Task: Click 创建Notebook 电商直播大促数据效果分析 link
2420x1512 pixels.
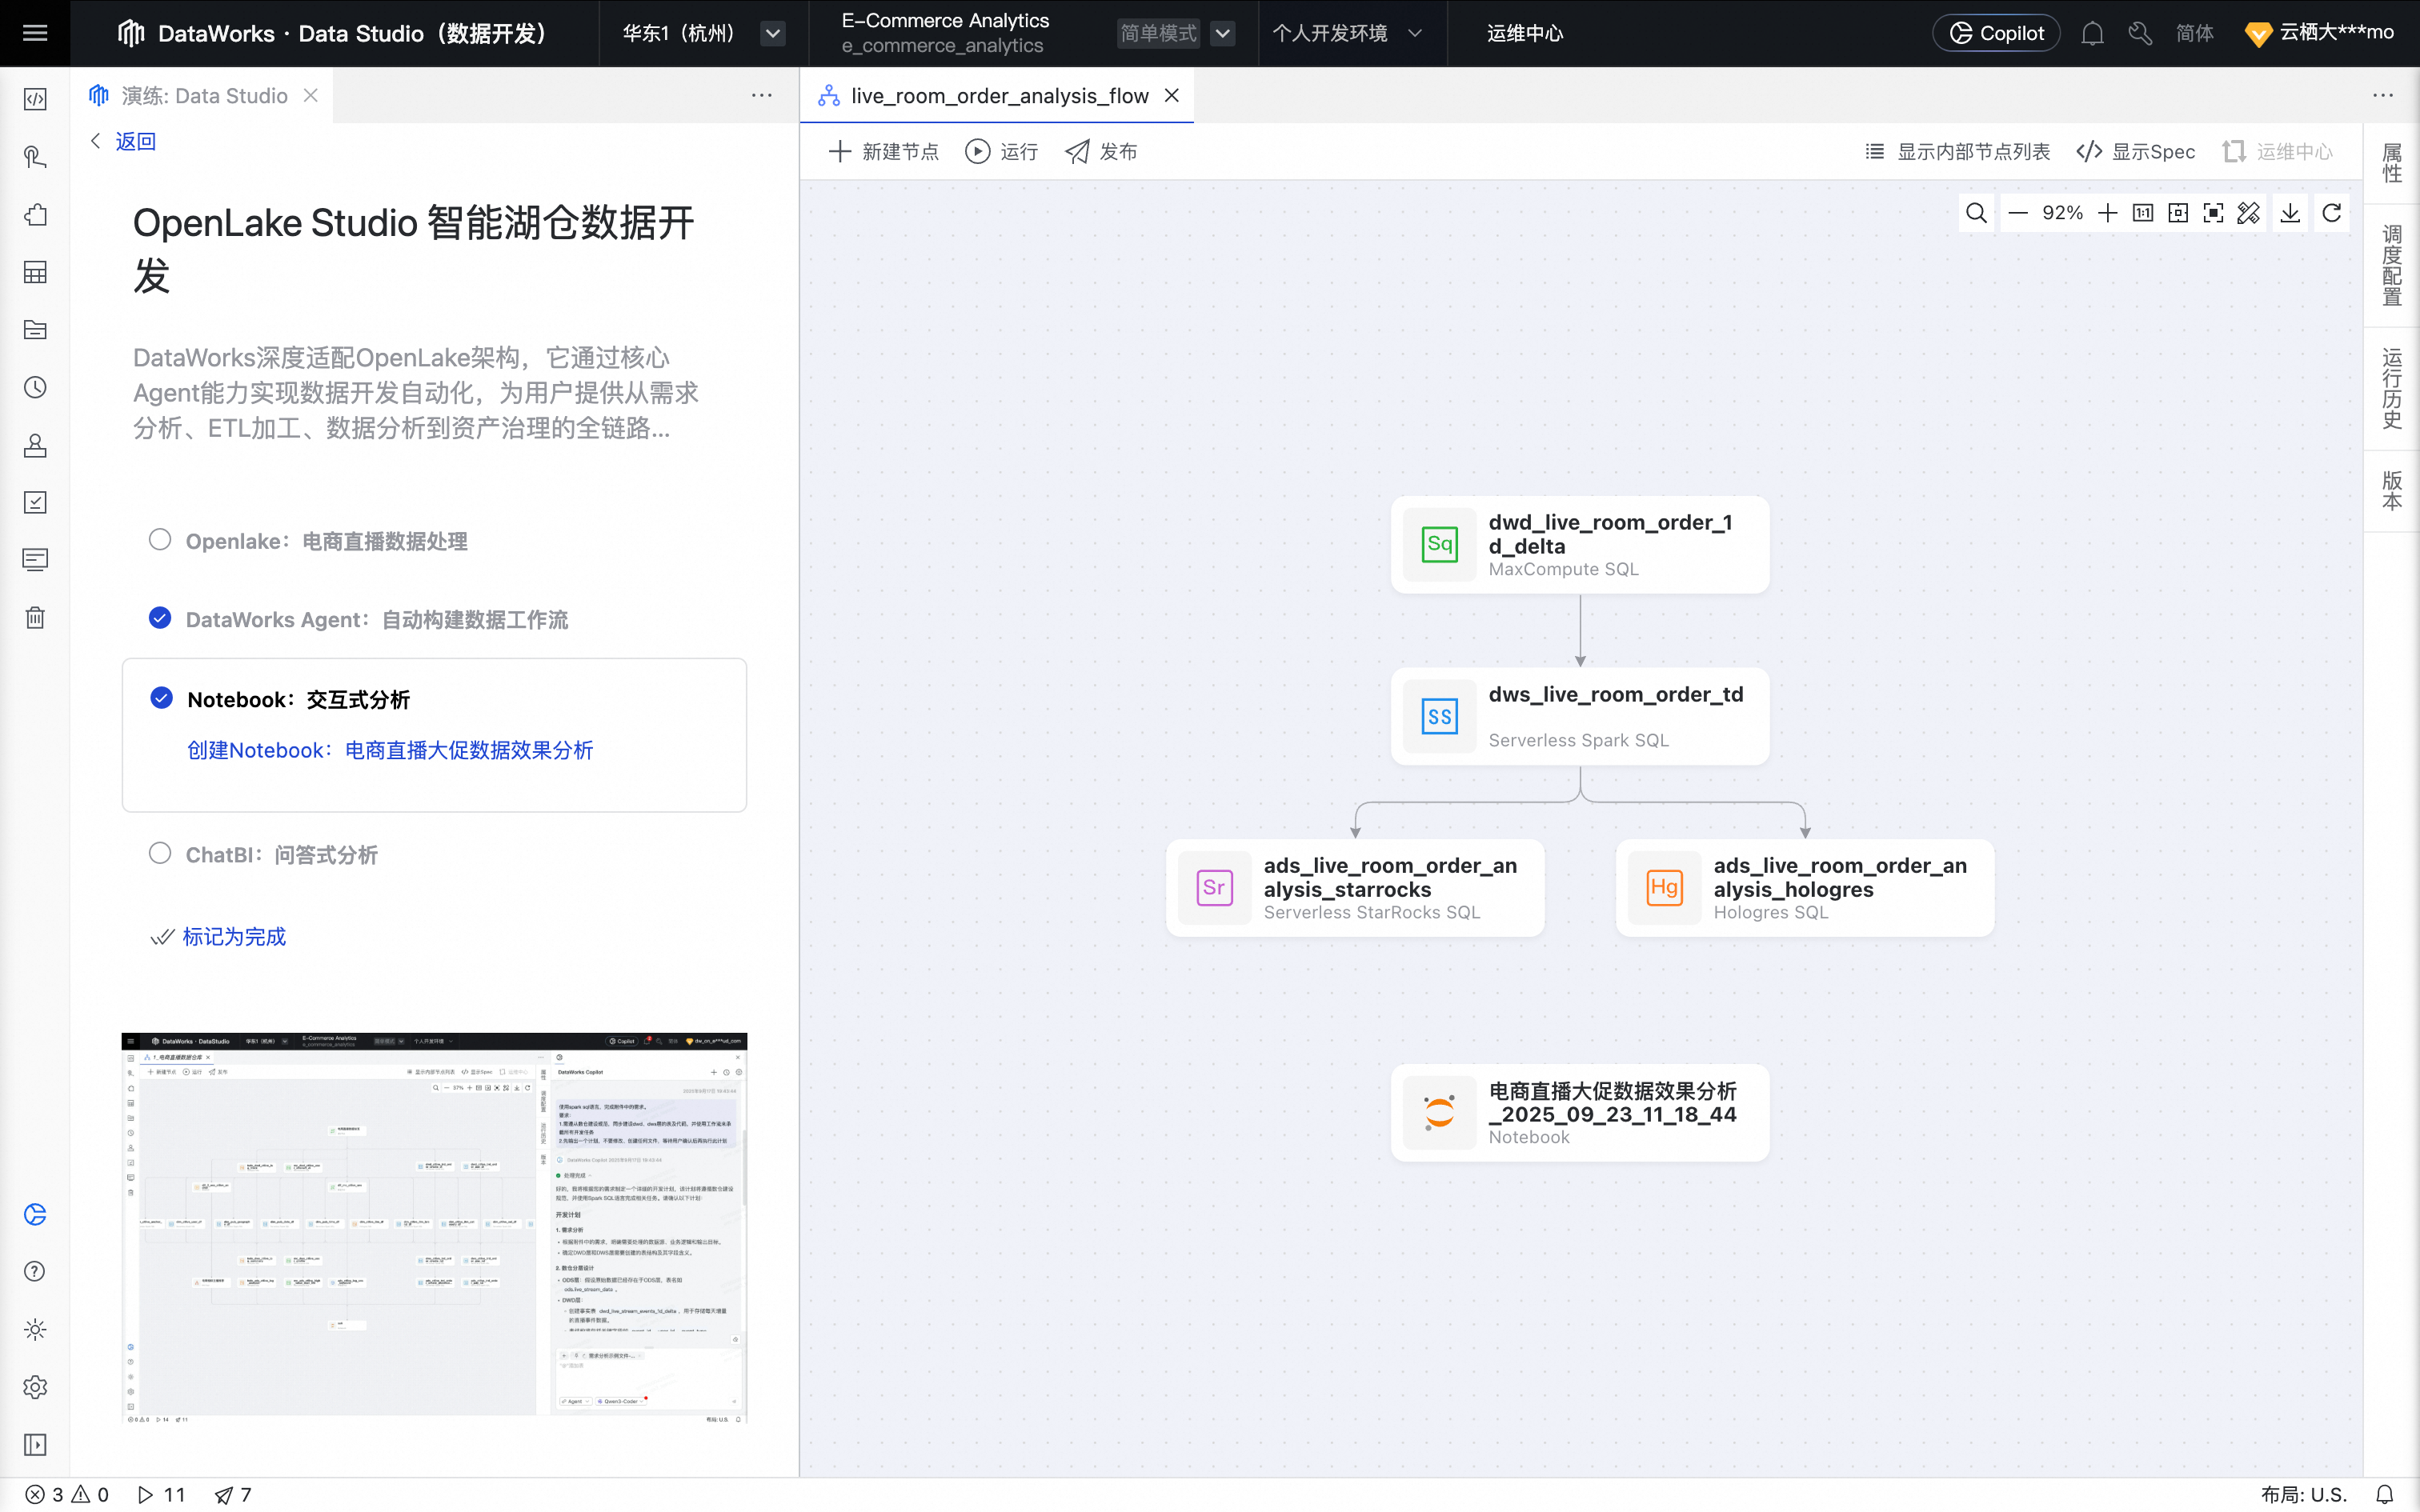Action: [390, 750]
